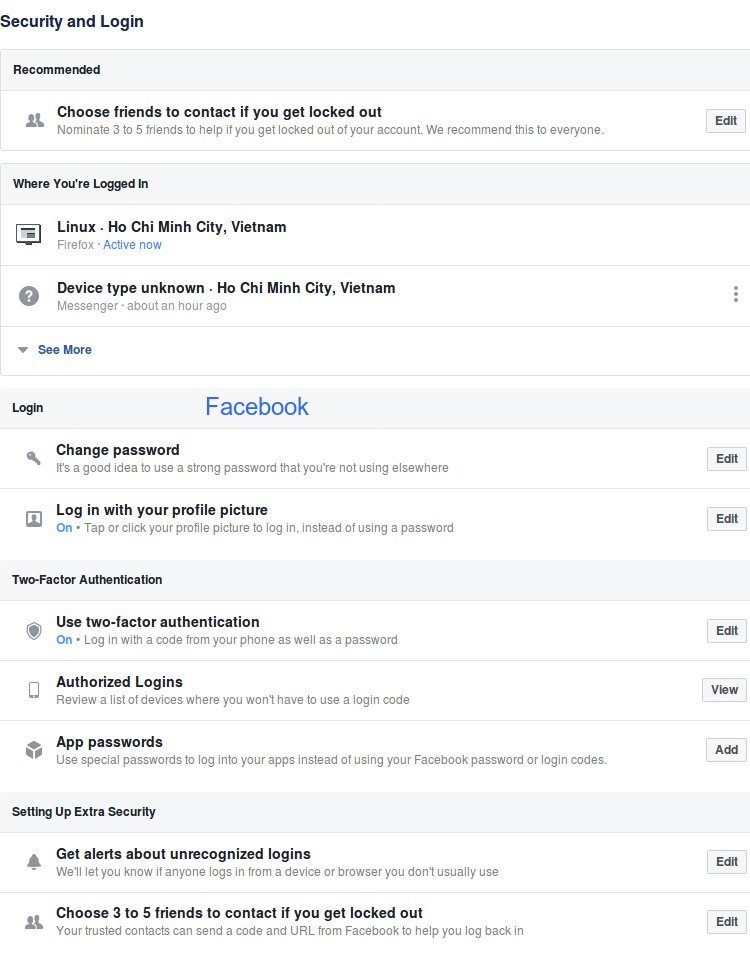Add a new app password
750x957 pixels.
pyautogui.click(x=726, y=749)
